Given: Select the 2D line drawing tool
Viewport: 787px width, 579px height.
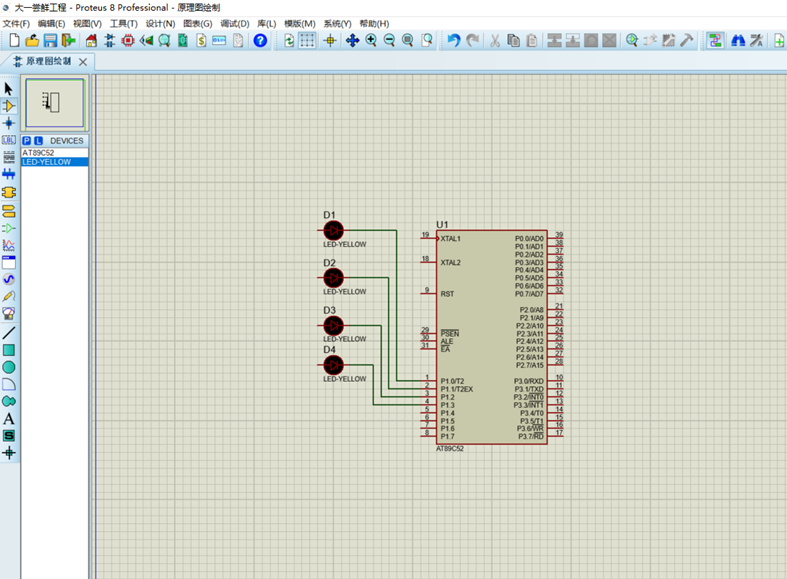Looking at the screenshot, I should [x=9, y=333].
